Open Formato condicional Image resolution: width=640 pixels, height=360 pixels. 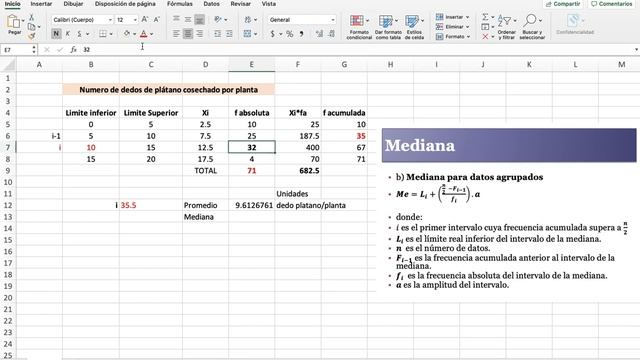coord(359,27)
